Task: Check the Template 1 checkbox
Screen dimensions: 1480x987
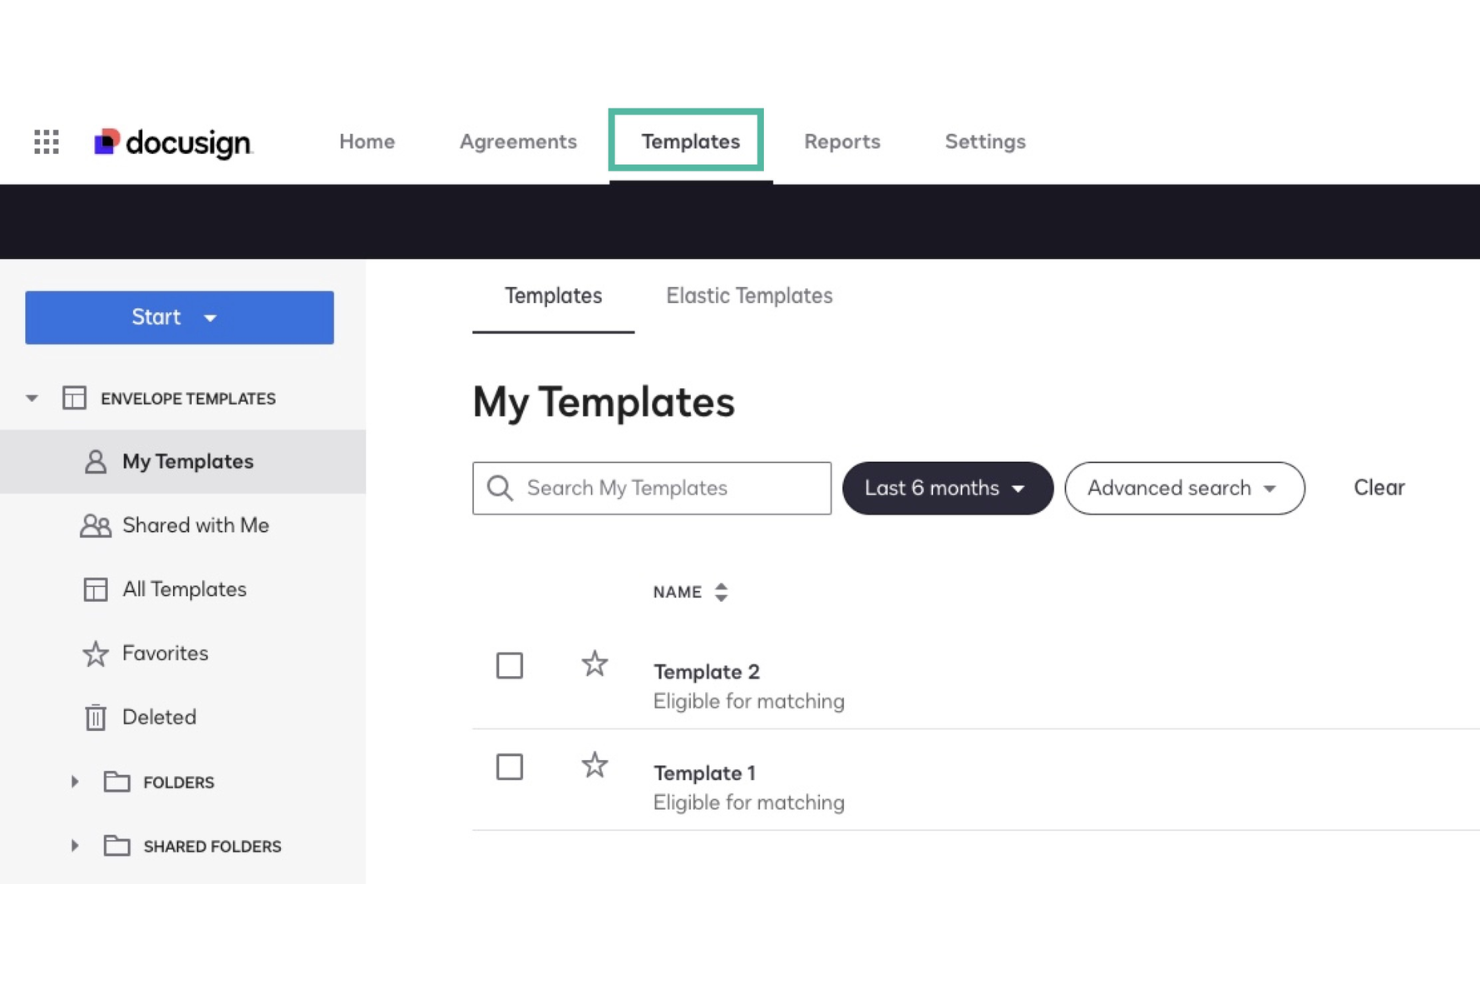Action: tap(509, 767)
